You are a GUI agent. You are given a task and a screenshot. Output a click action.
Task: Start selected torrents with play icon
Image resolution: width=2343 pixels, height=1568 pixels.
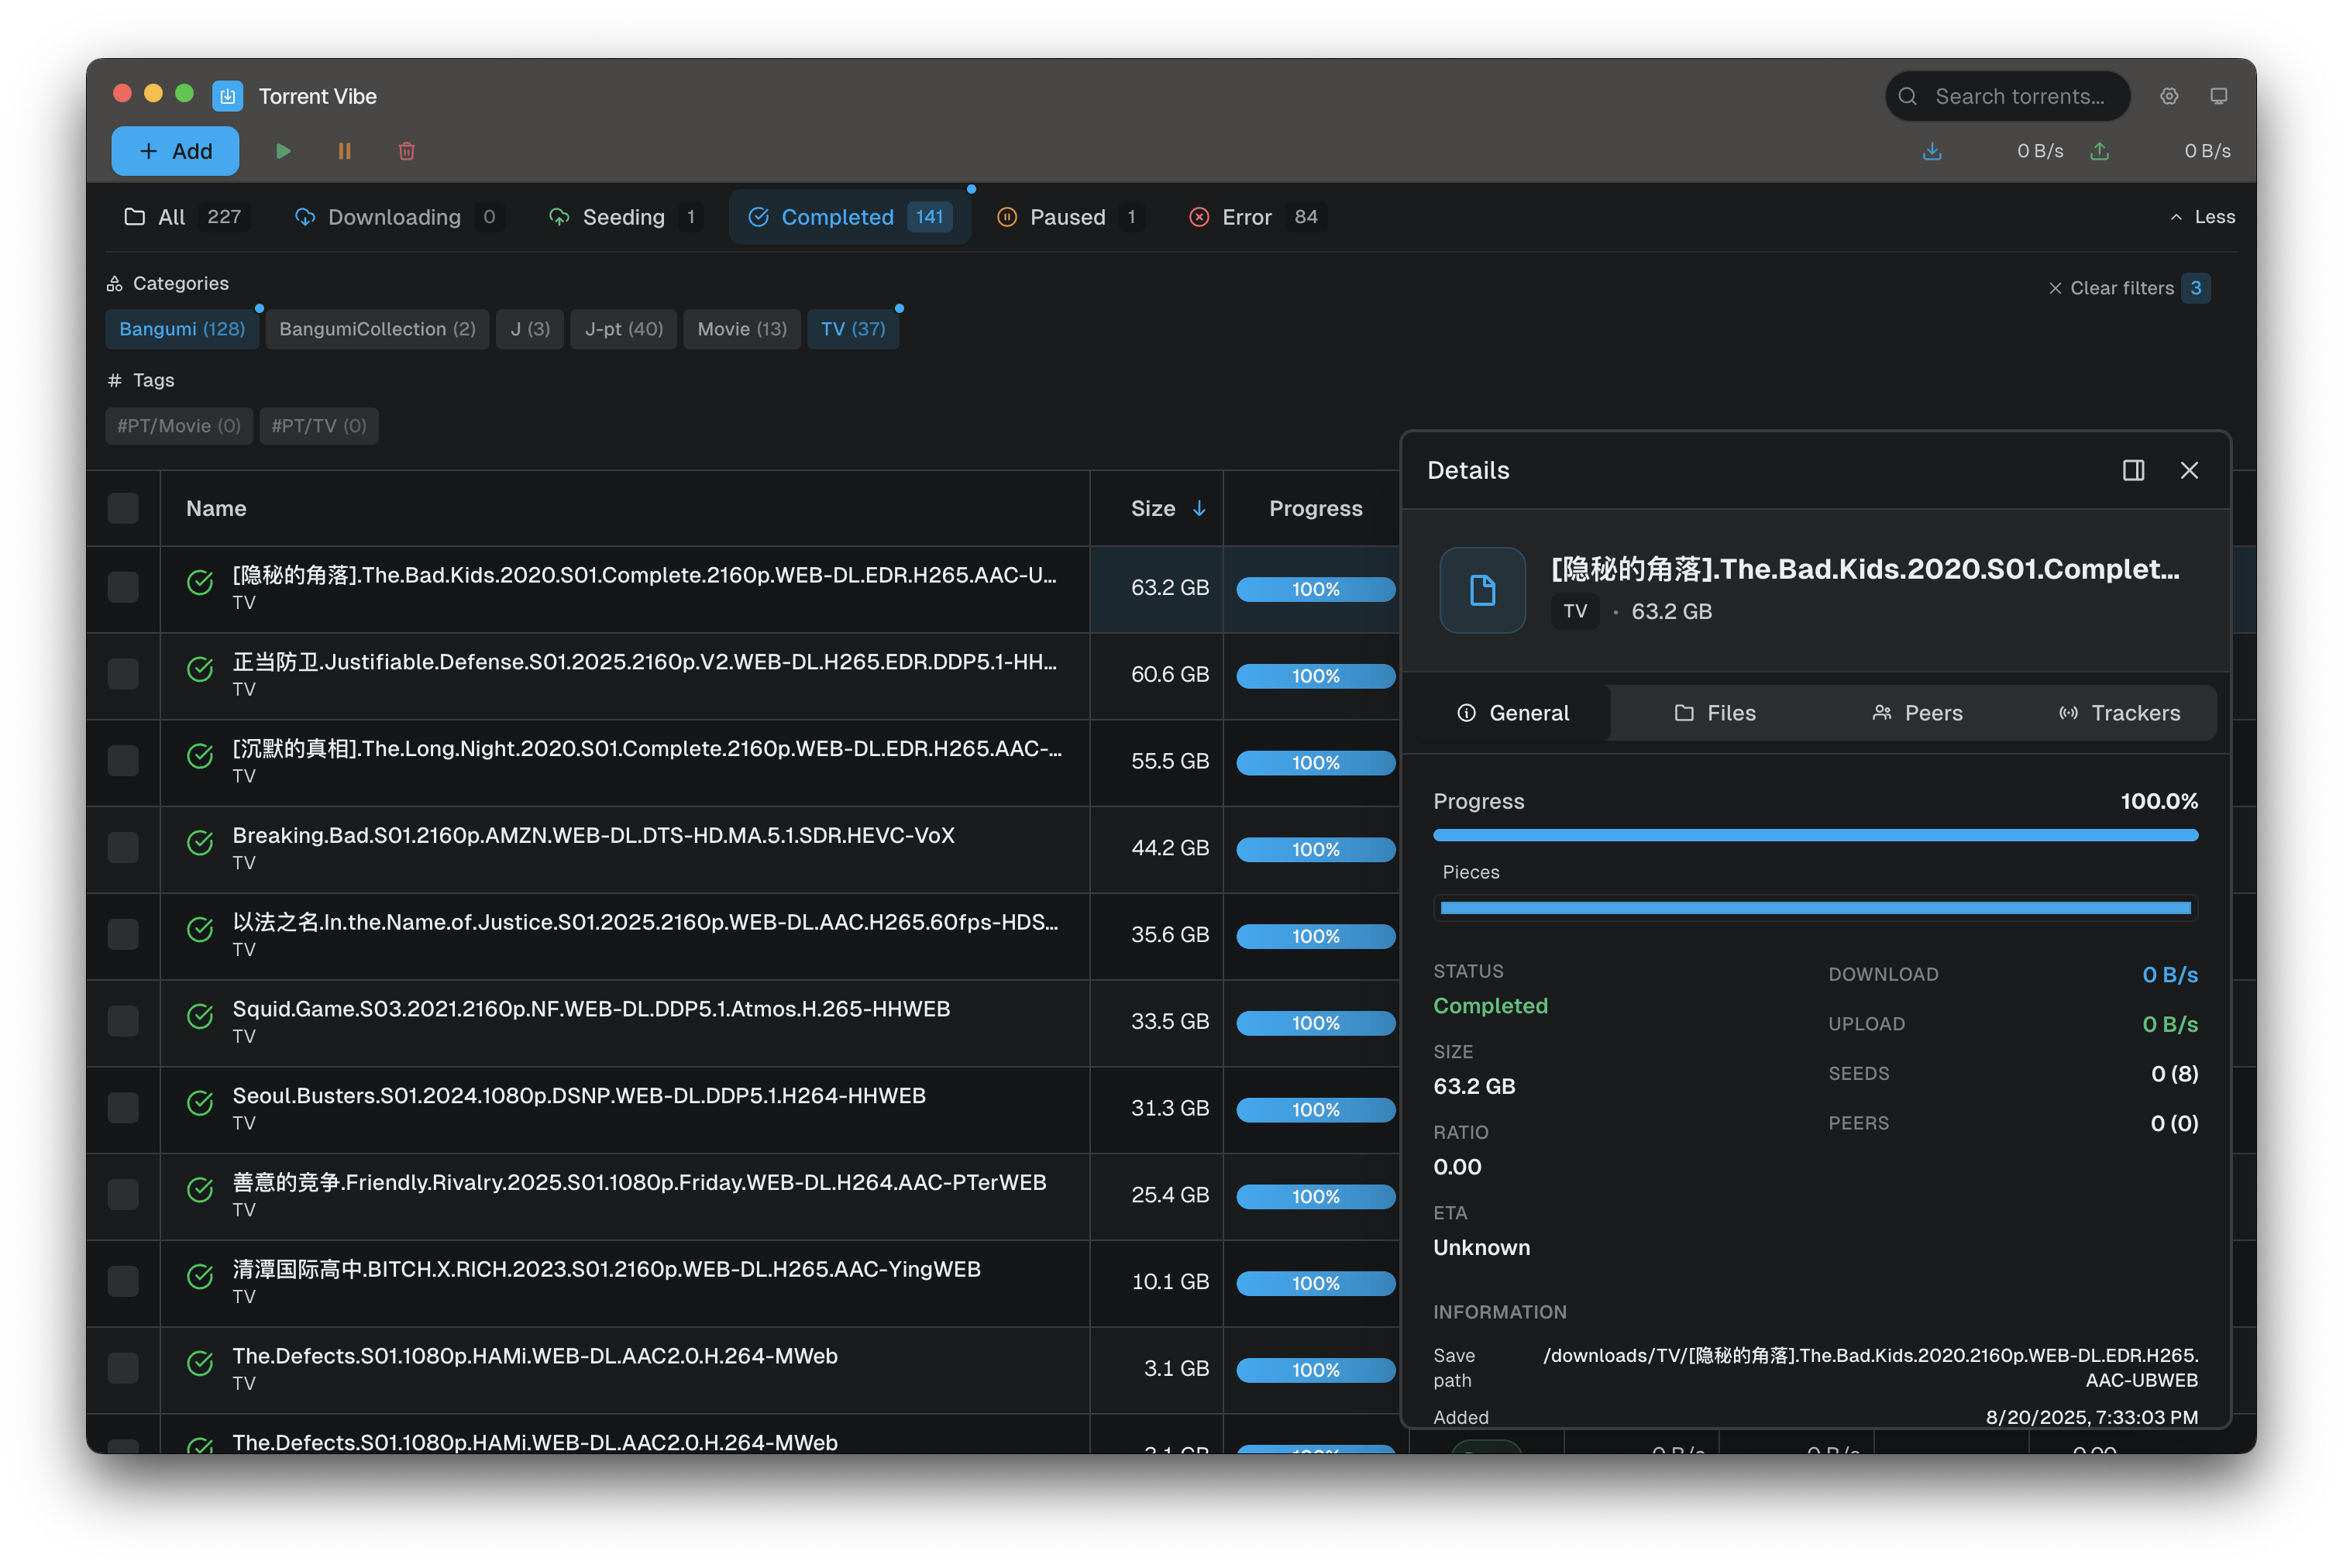coord(283,151)
